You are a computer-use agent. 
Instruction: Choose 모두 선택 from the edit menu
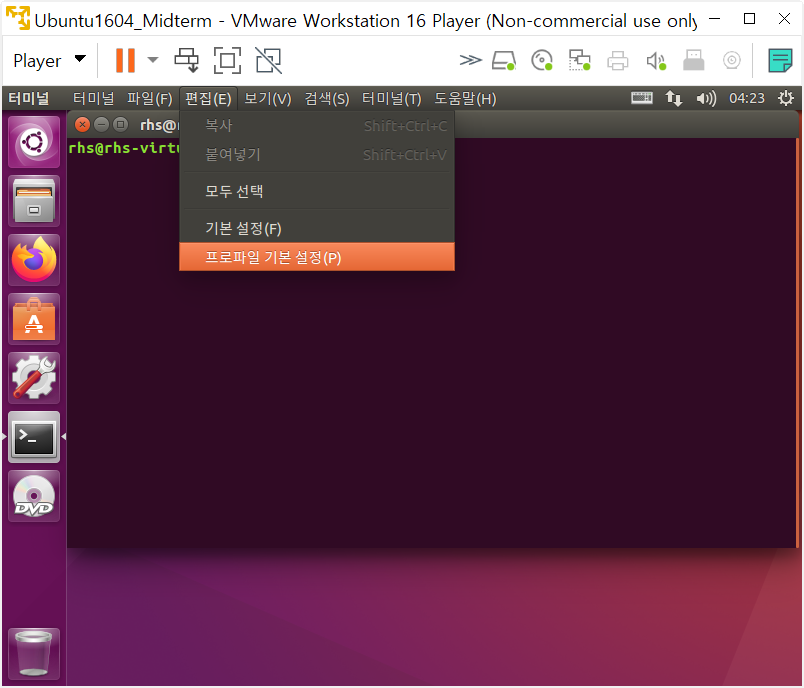[x=317, y=191]
